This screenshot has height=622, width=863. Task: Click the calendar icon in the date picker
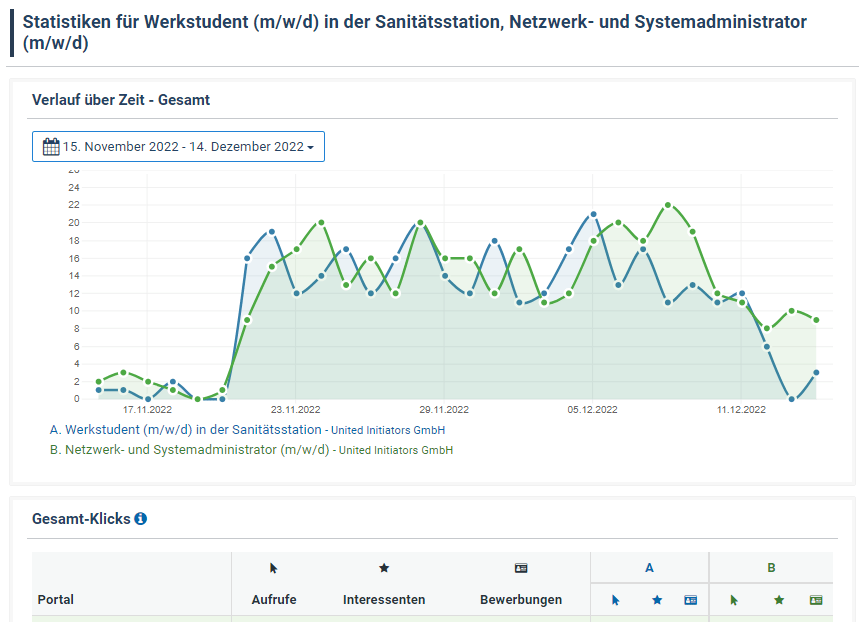[50, 146]
